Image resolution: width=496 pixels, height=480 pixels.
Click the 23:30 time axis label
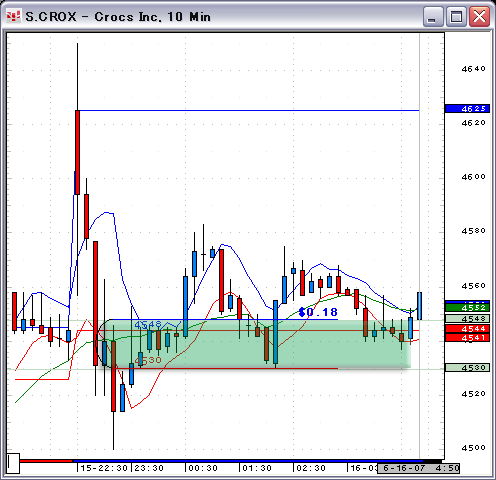click(149, 468)
